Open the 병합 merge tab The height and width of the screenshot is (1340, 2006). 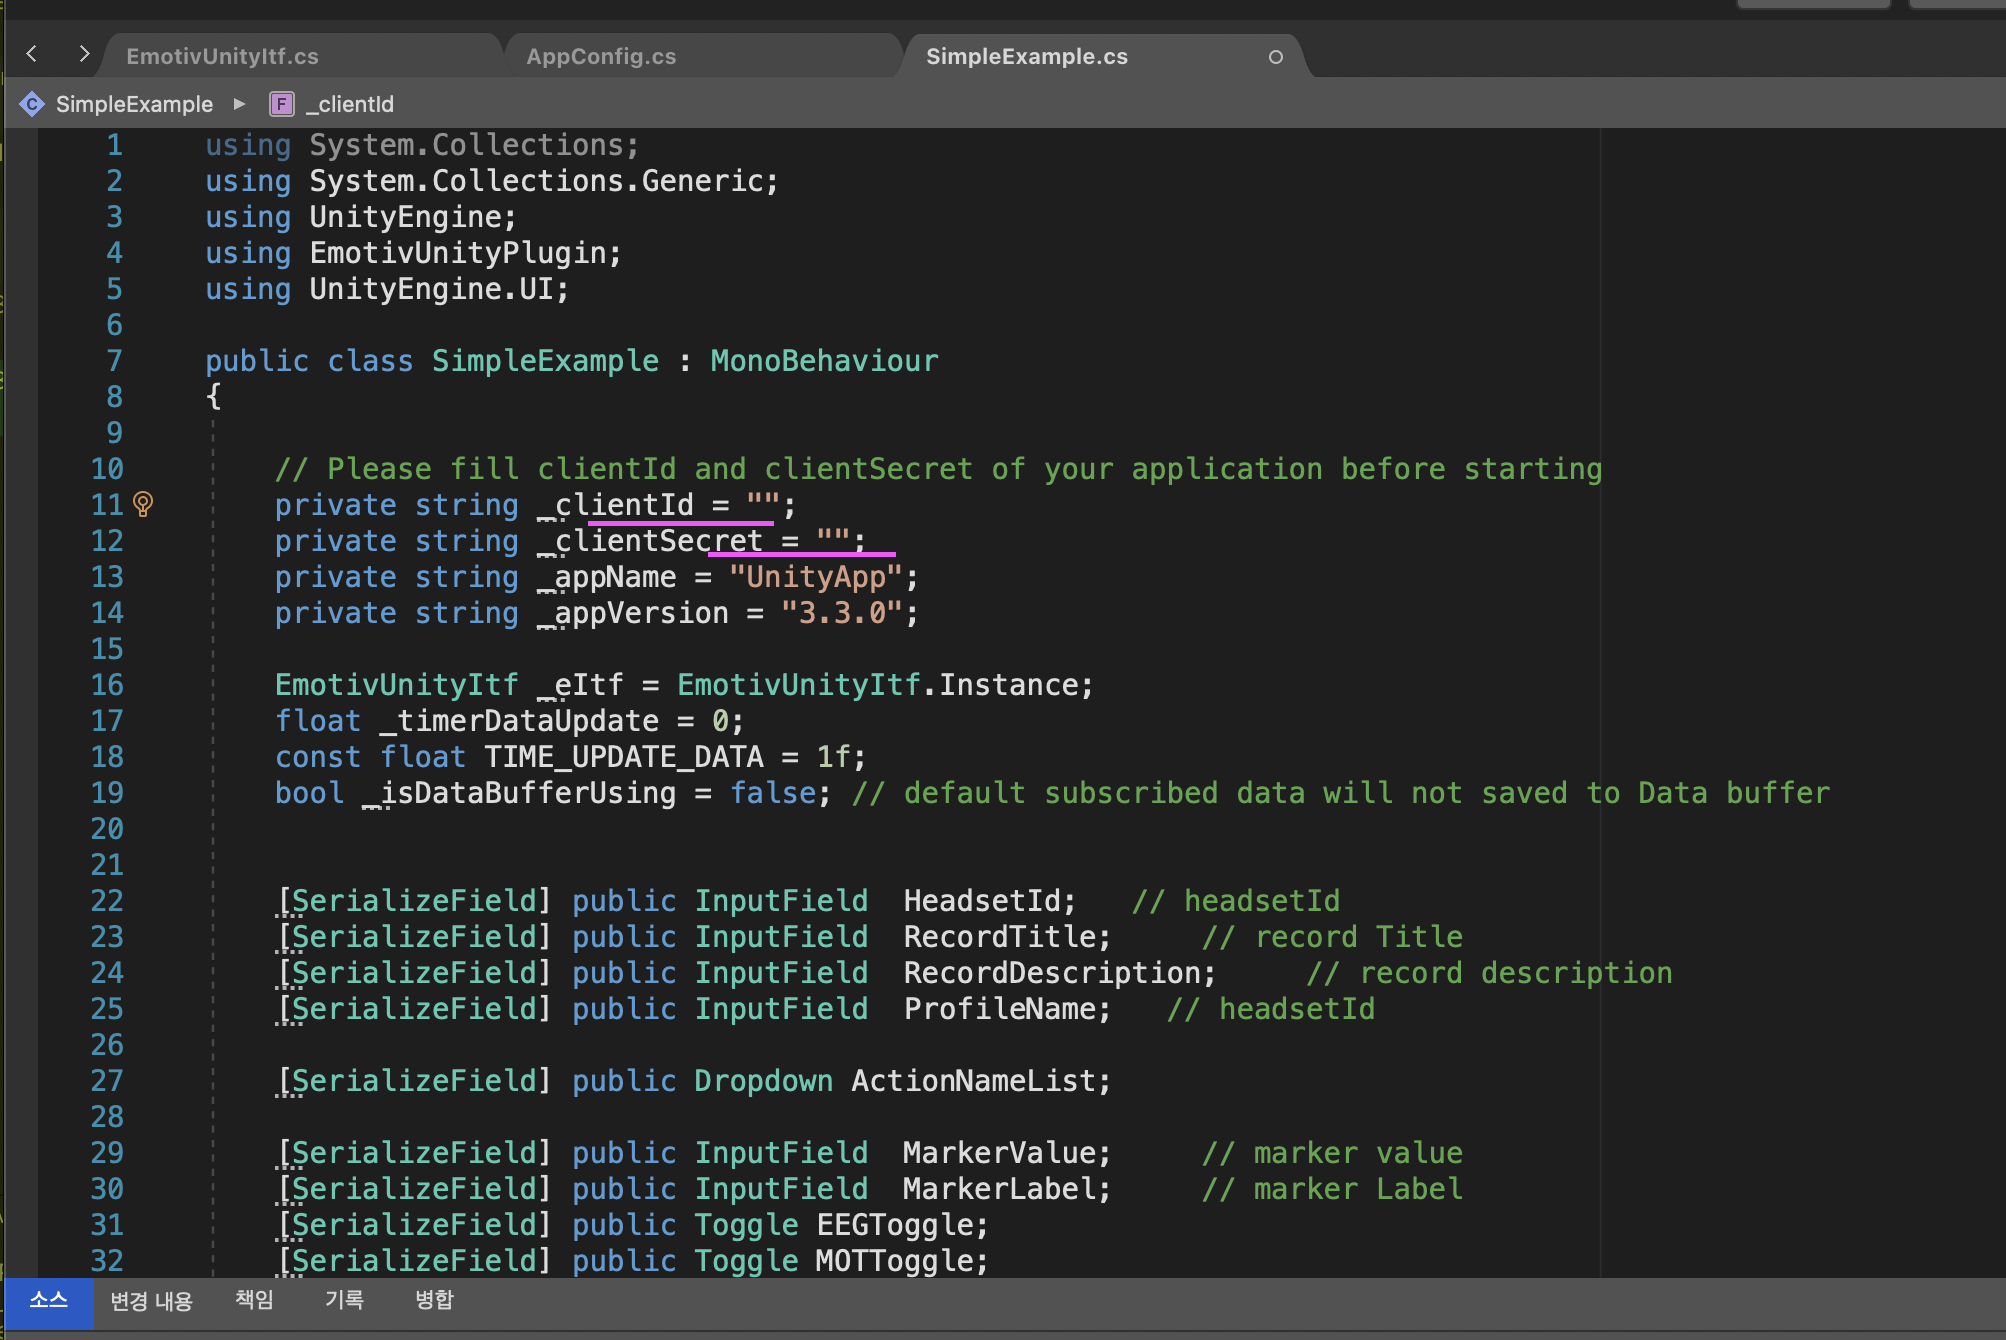pos(434,1300)
